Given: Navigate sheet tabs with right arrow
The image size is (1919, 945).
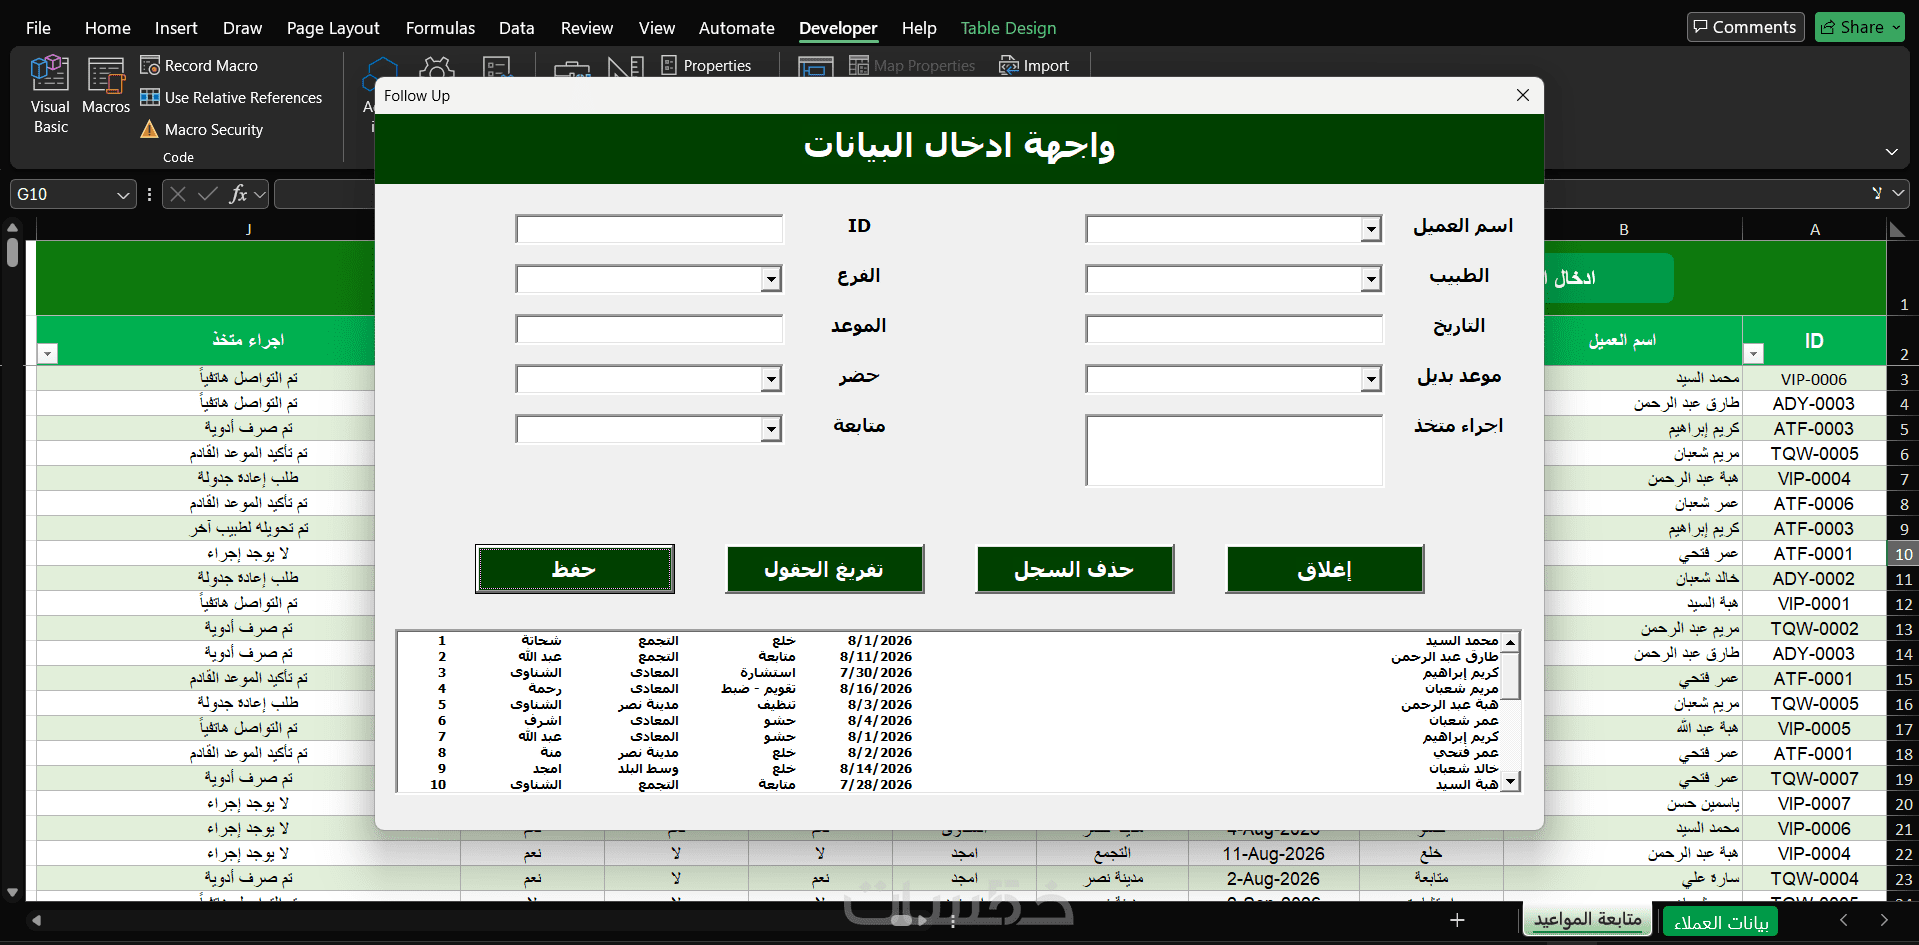Looking at the screenshot, I should pyautogui.click(x=1884, y=920).
